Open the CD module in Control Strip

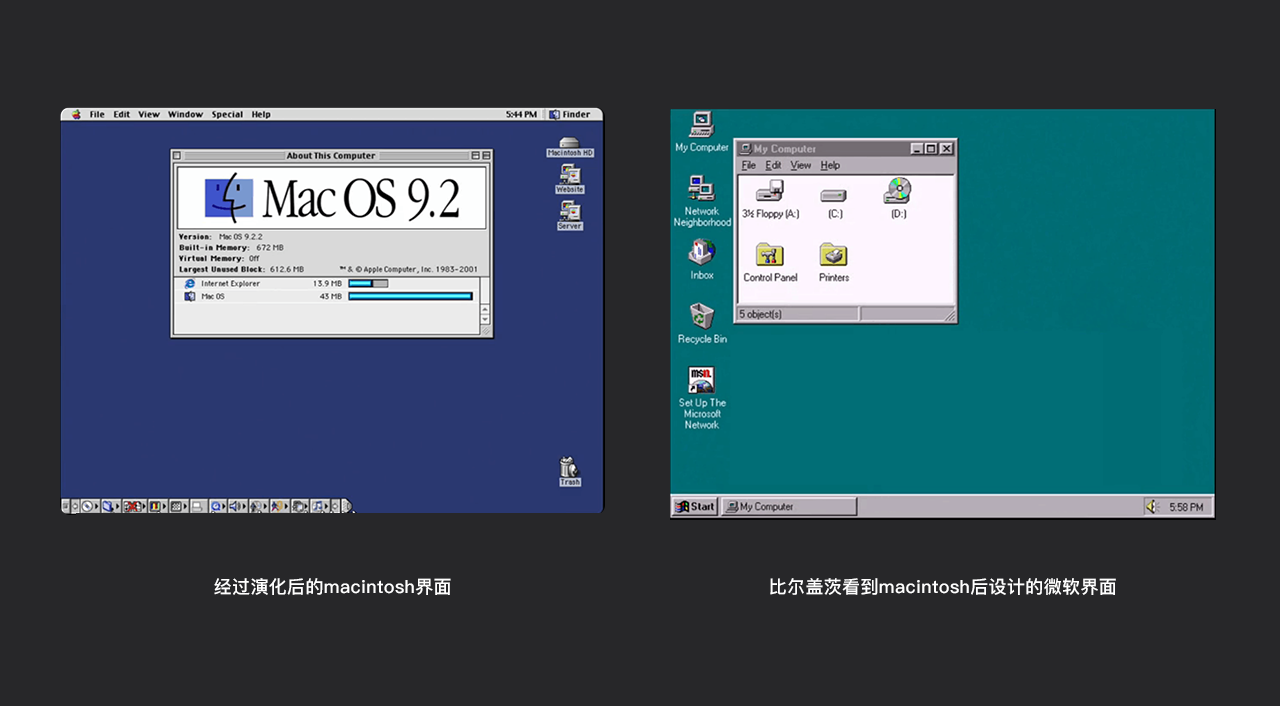(91, 506)
